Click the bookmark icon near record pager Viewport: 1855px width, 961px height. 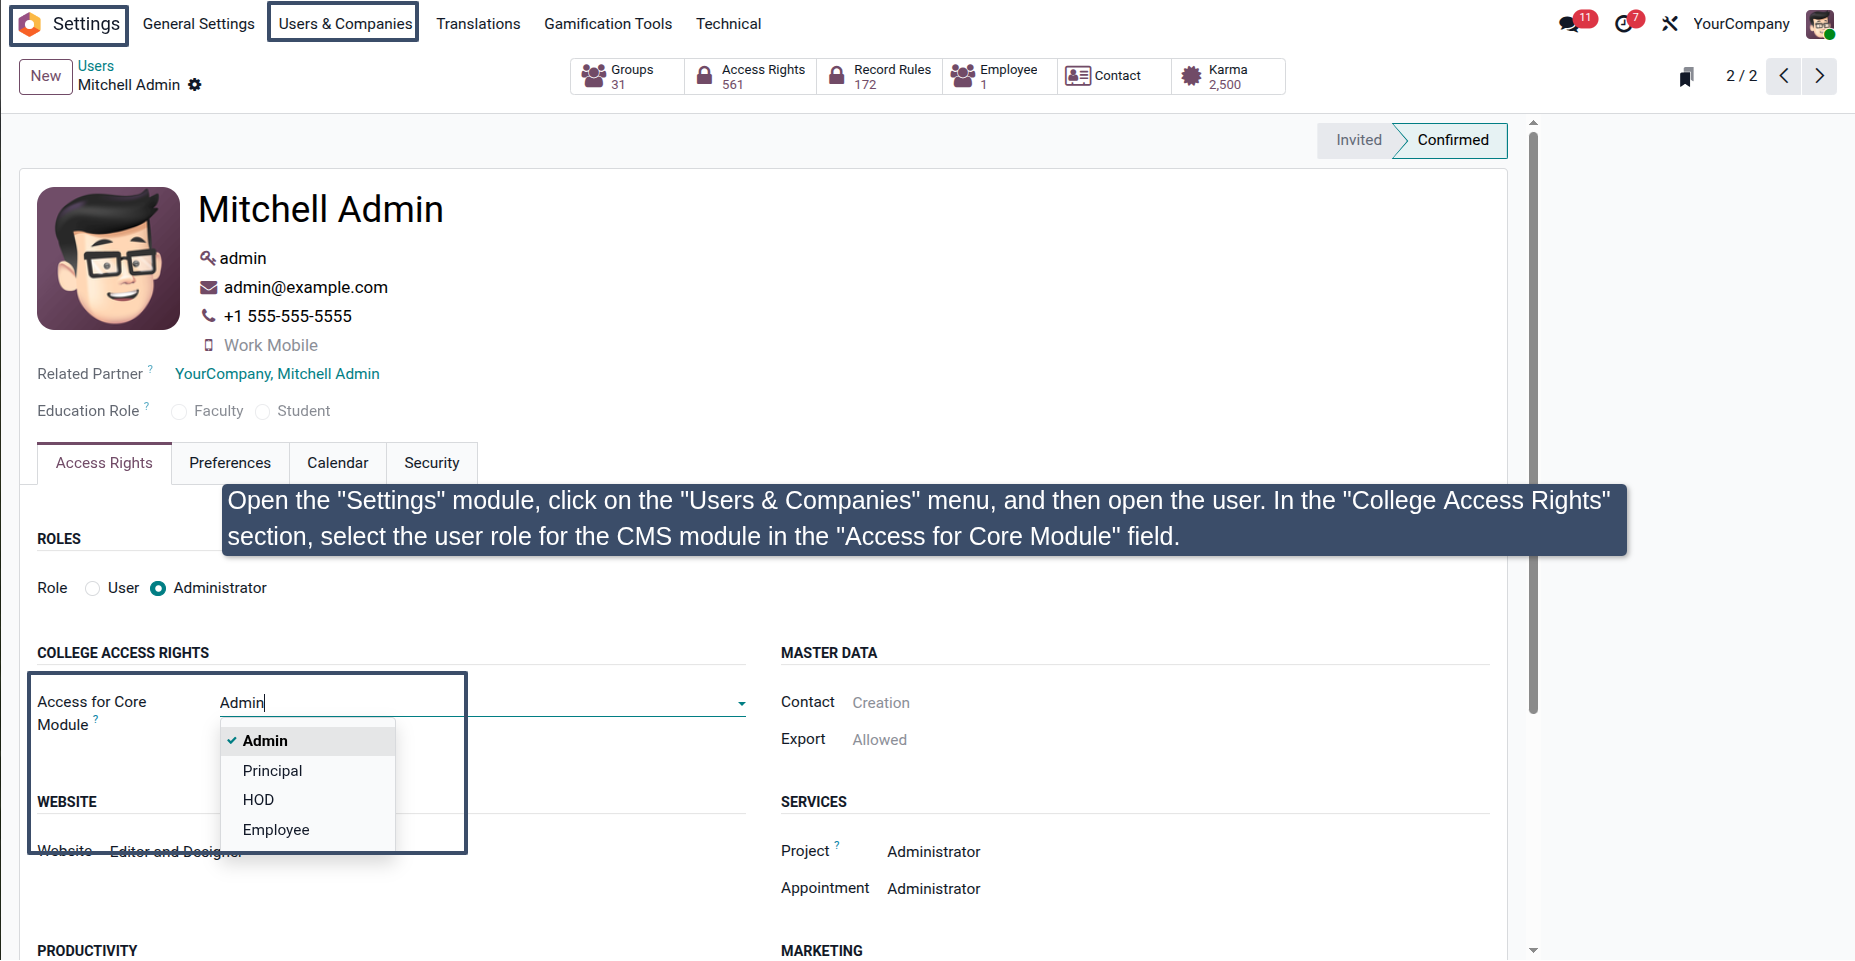(1686, 77)
